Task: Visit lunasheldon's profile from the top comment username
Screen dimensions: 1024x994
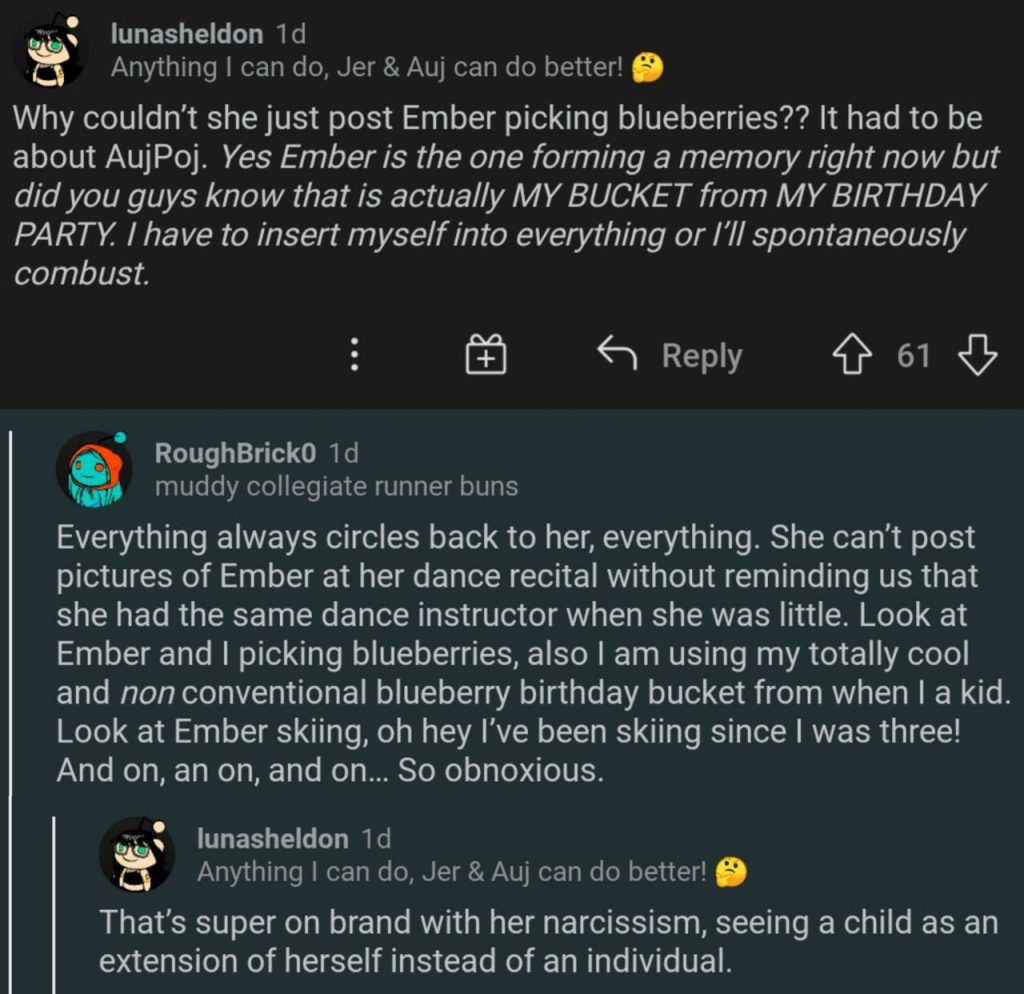Action: 187,34
